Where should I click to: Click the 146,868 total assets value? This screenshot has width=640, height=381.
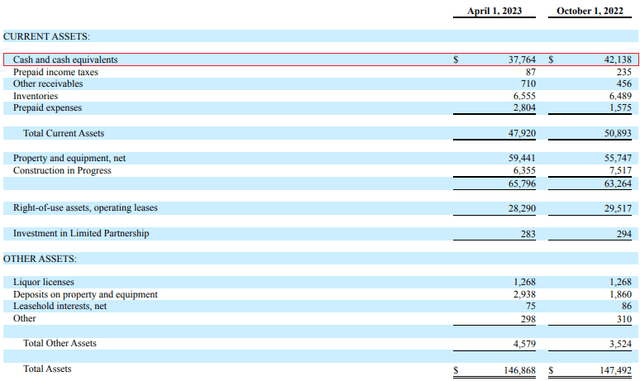click(x=520, y=370)
